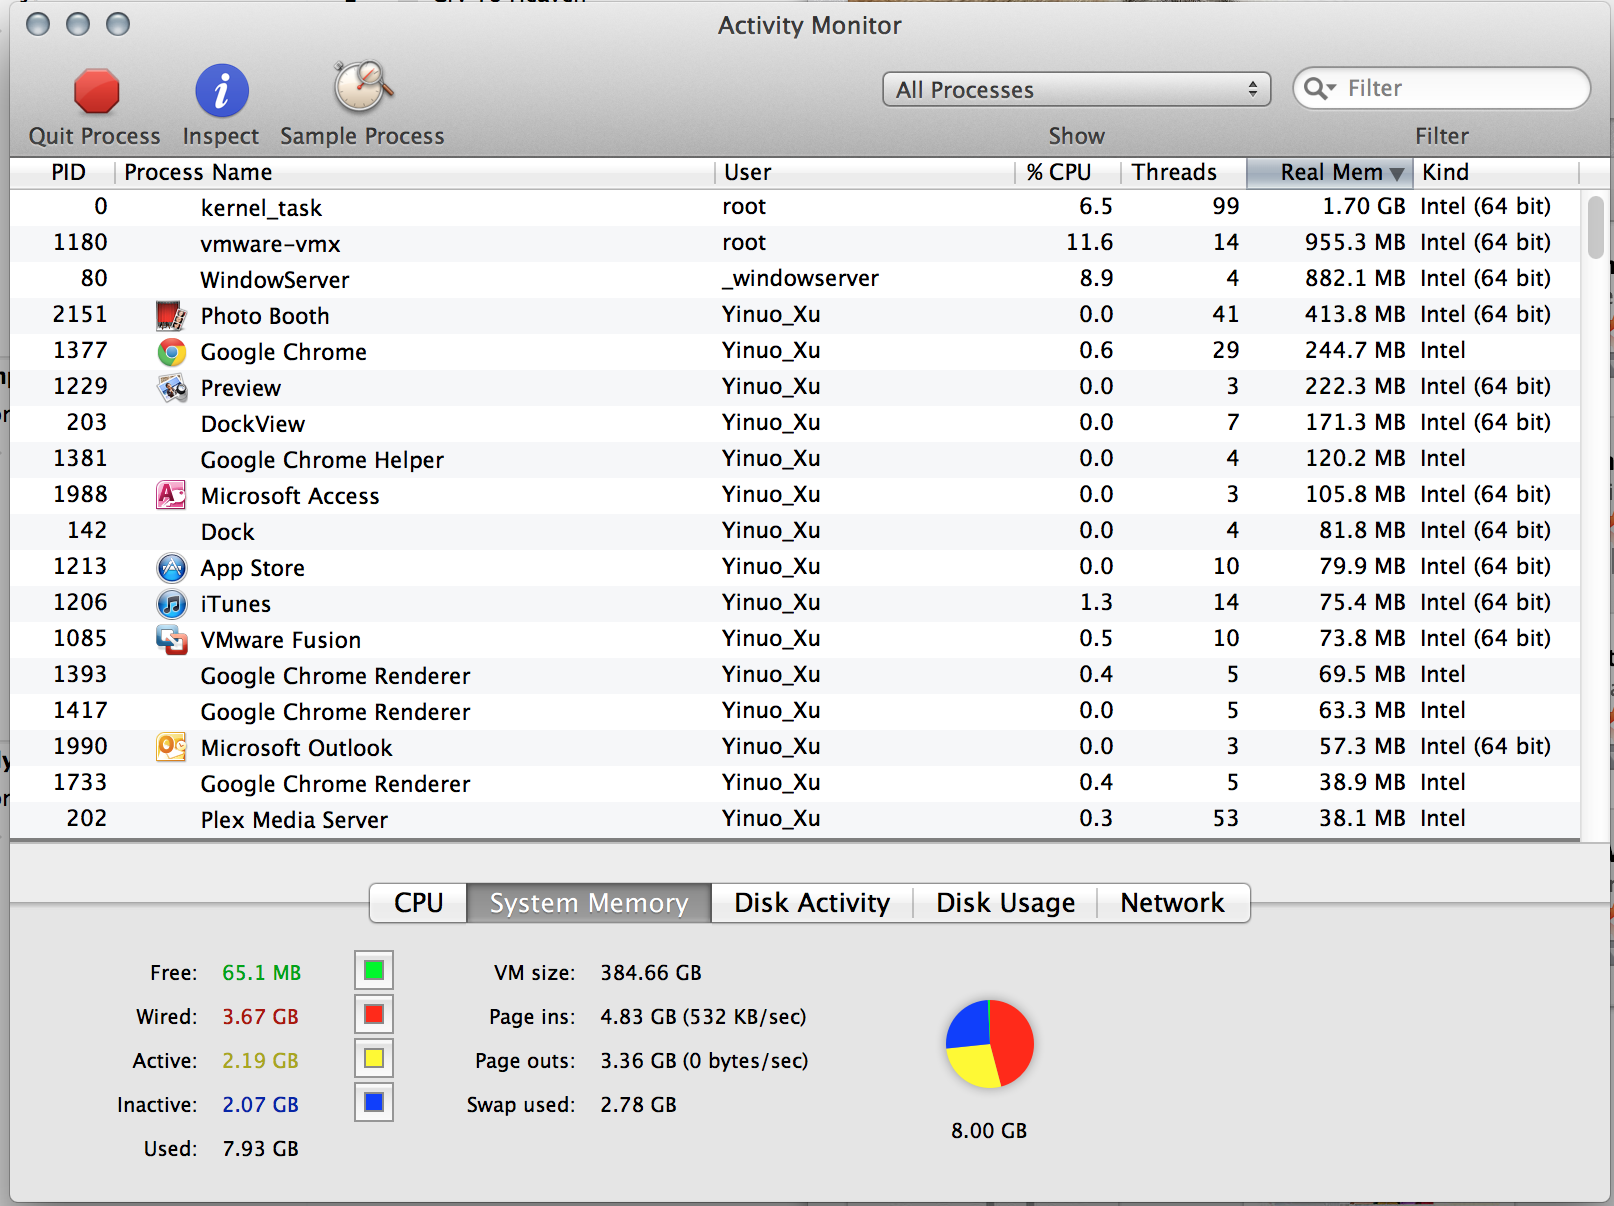
Task: Select the VMware Fusion process name
Action: (x=281, y=640)
